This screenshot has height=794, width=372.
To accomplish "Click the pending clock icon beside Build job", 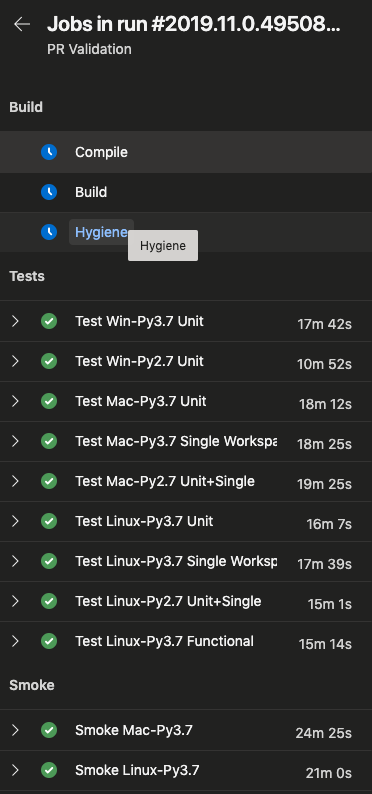I will coord(49,192).
